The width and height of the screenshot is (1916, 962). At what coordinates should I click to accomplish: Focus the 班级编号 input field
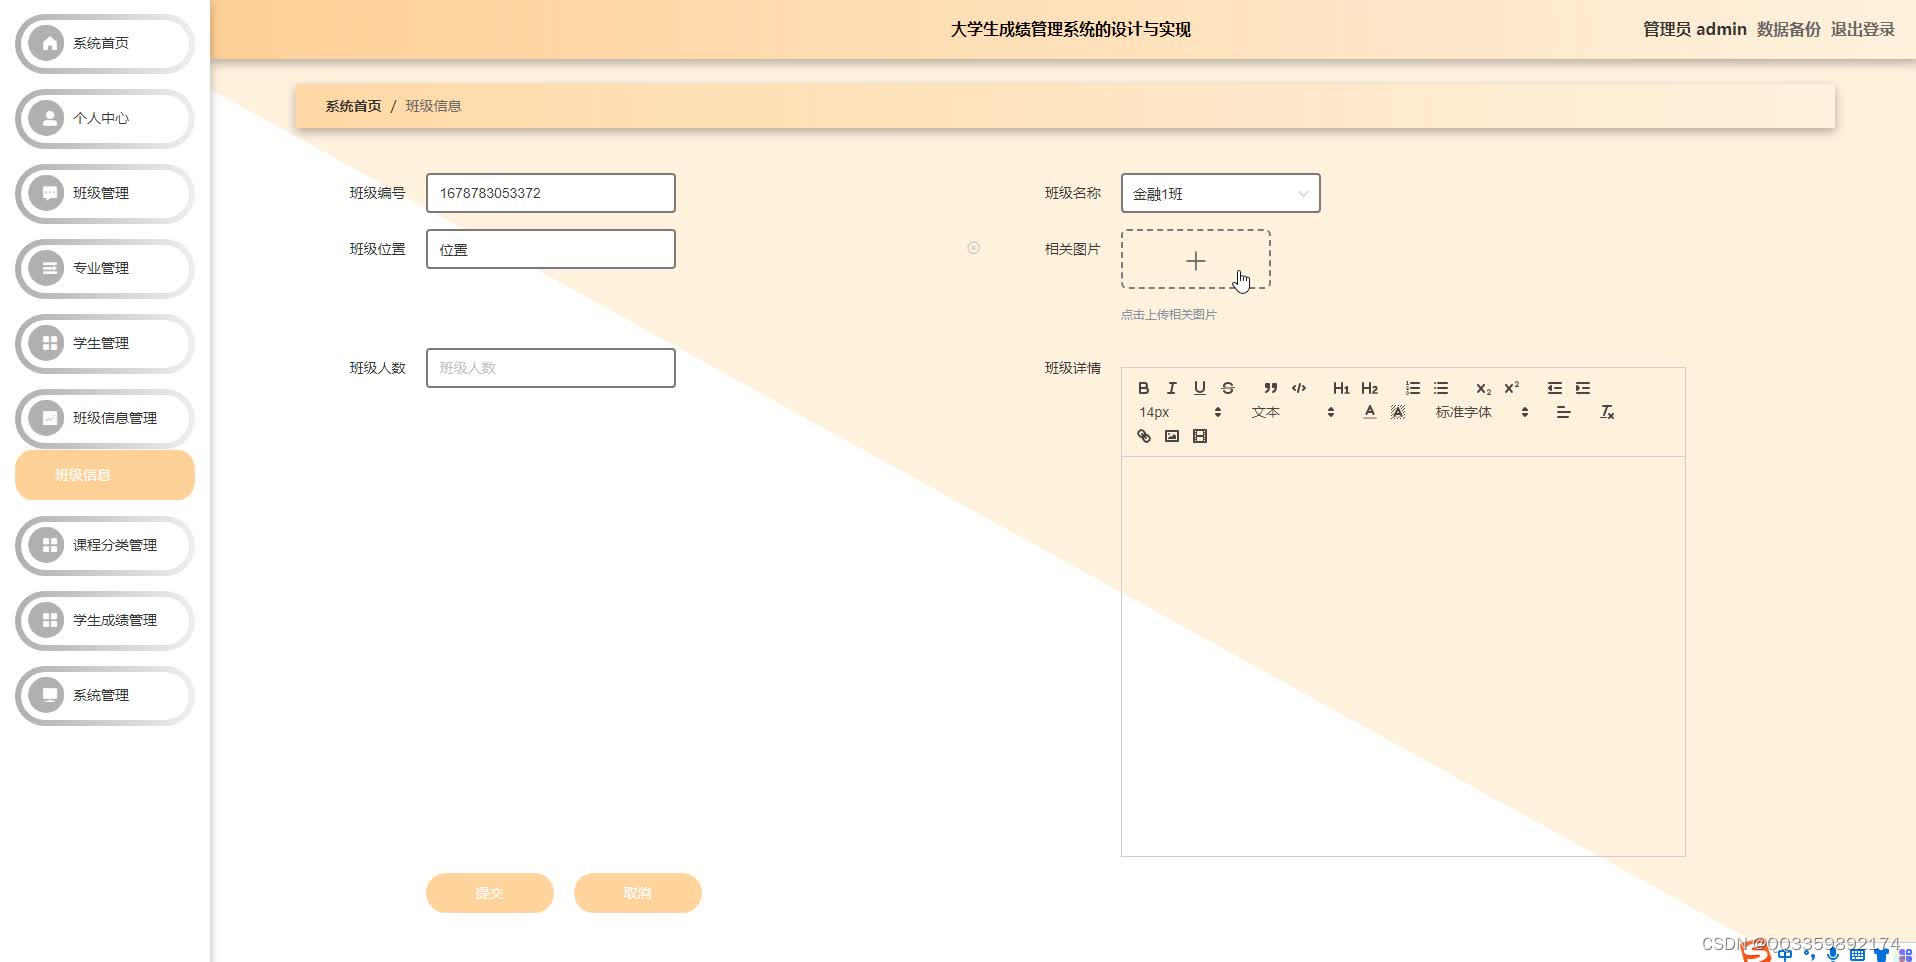[x=550, y=193]
